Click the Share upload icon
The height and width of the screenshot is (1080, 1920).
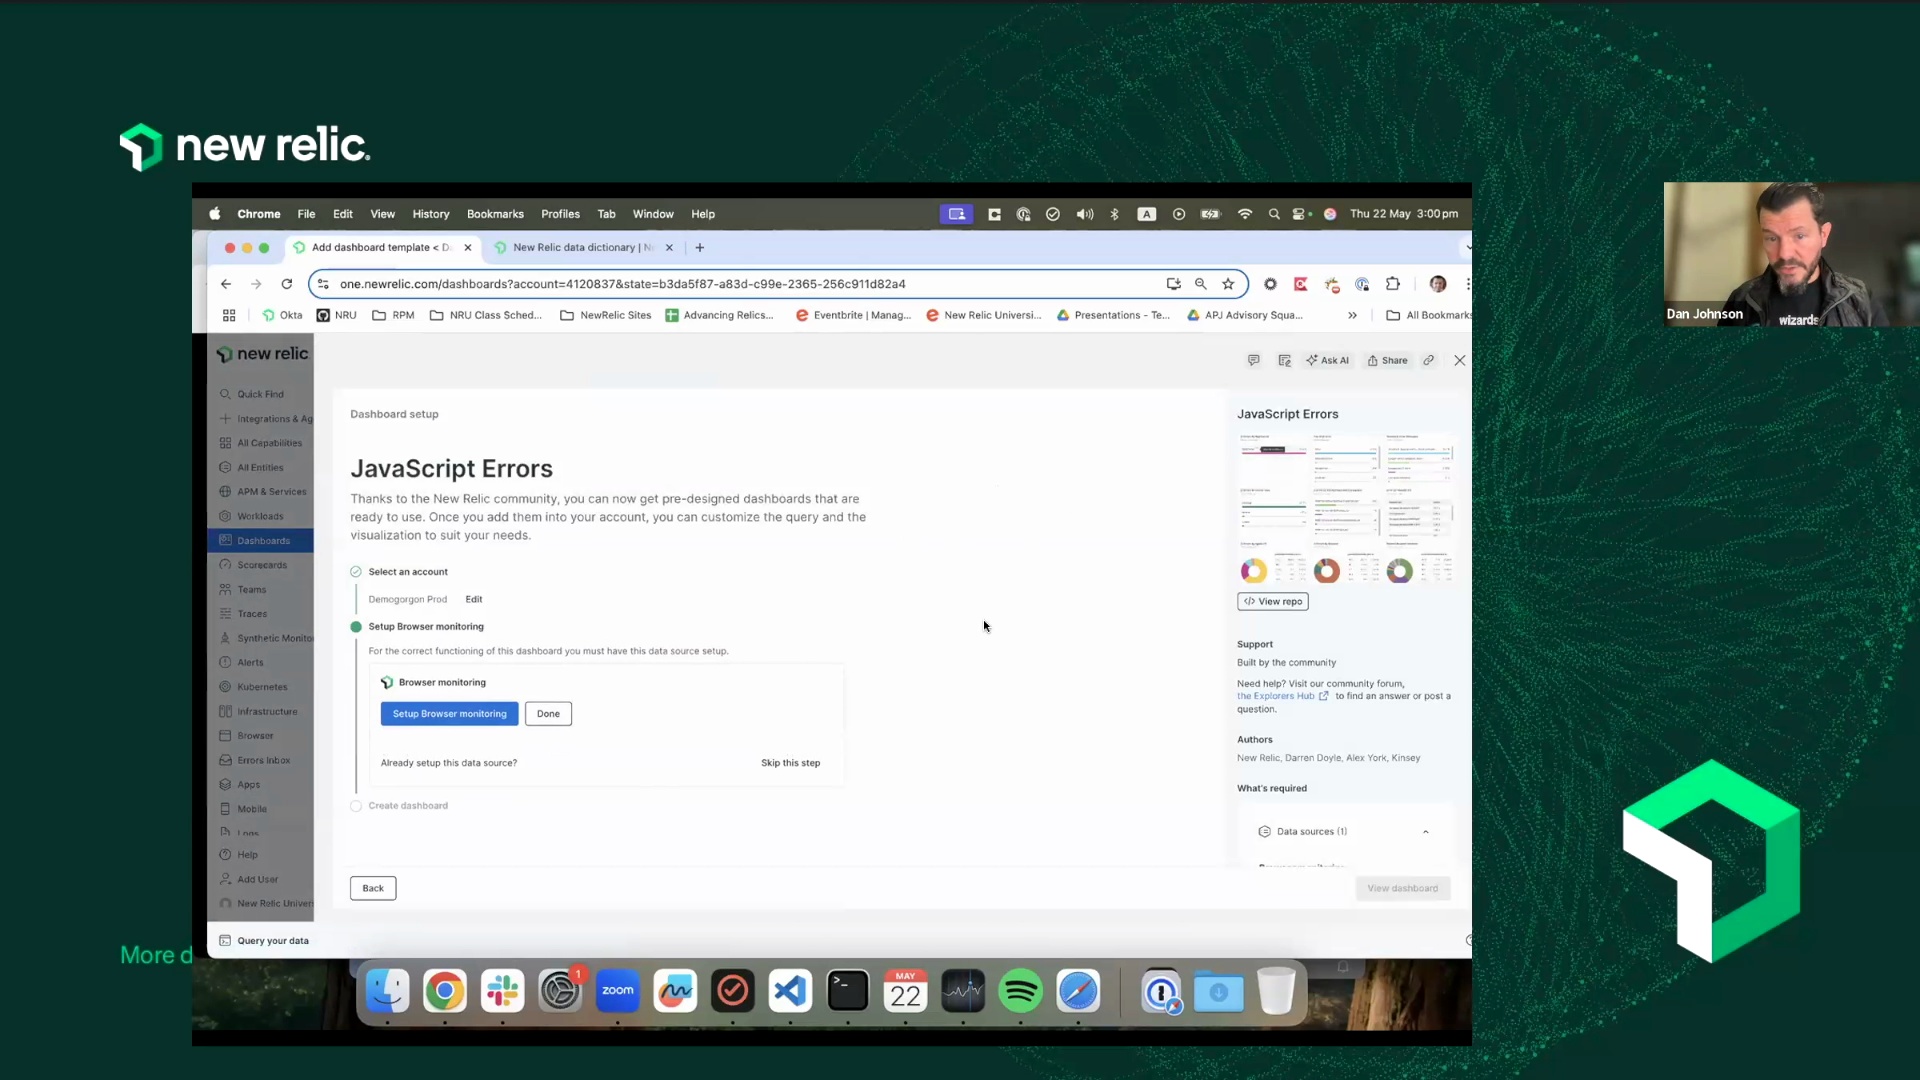coord(1373,360)
